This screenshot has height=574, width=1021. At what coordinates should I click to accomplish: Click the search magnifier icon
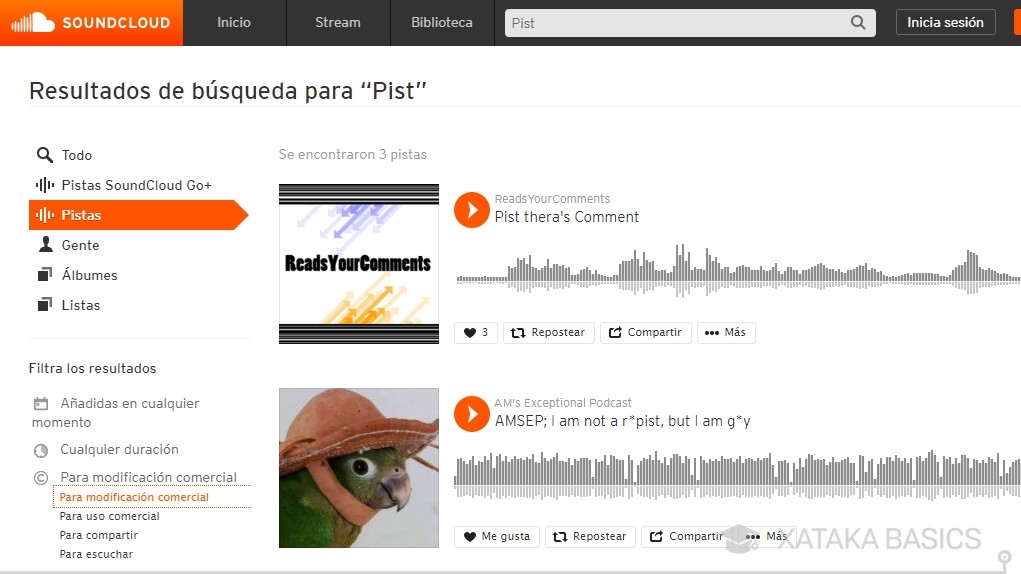[858, 23]
